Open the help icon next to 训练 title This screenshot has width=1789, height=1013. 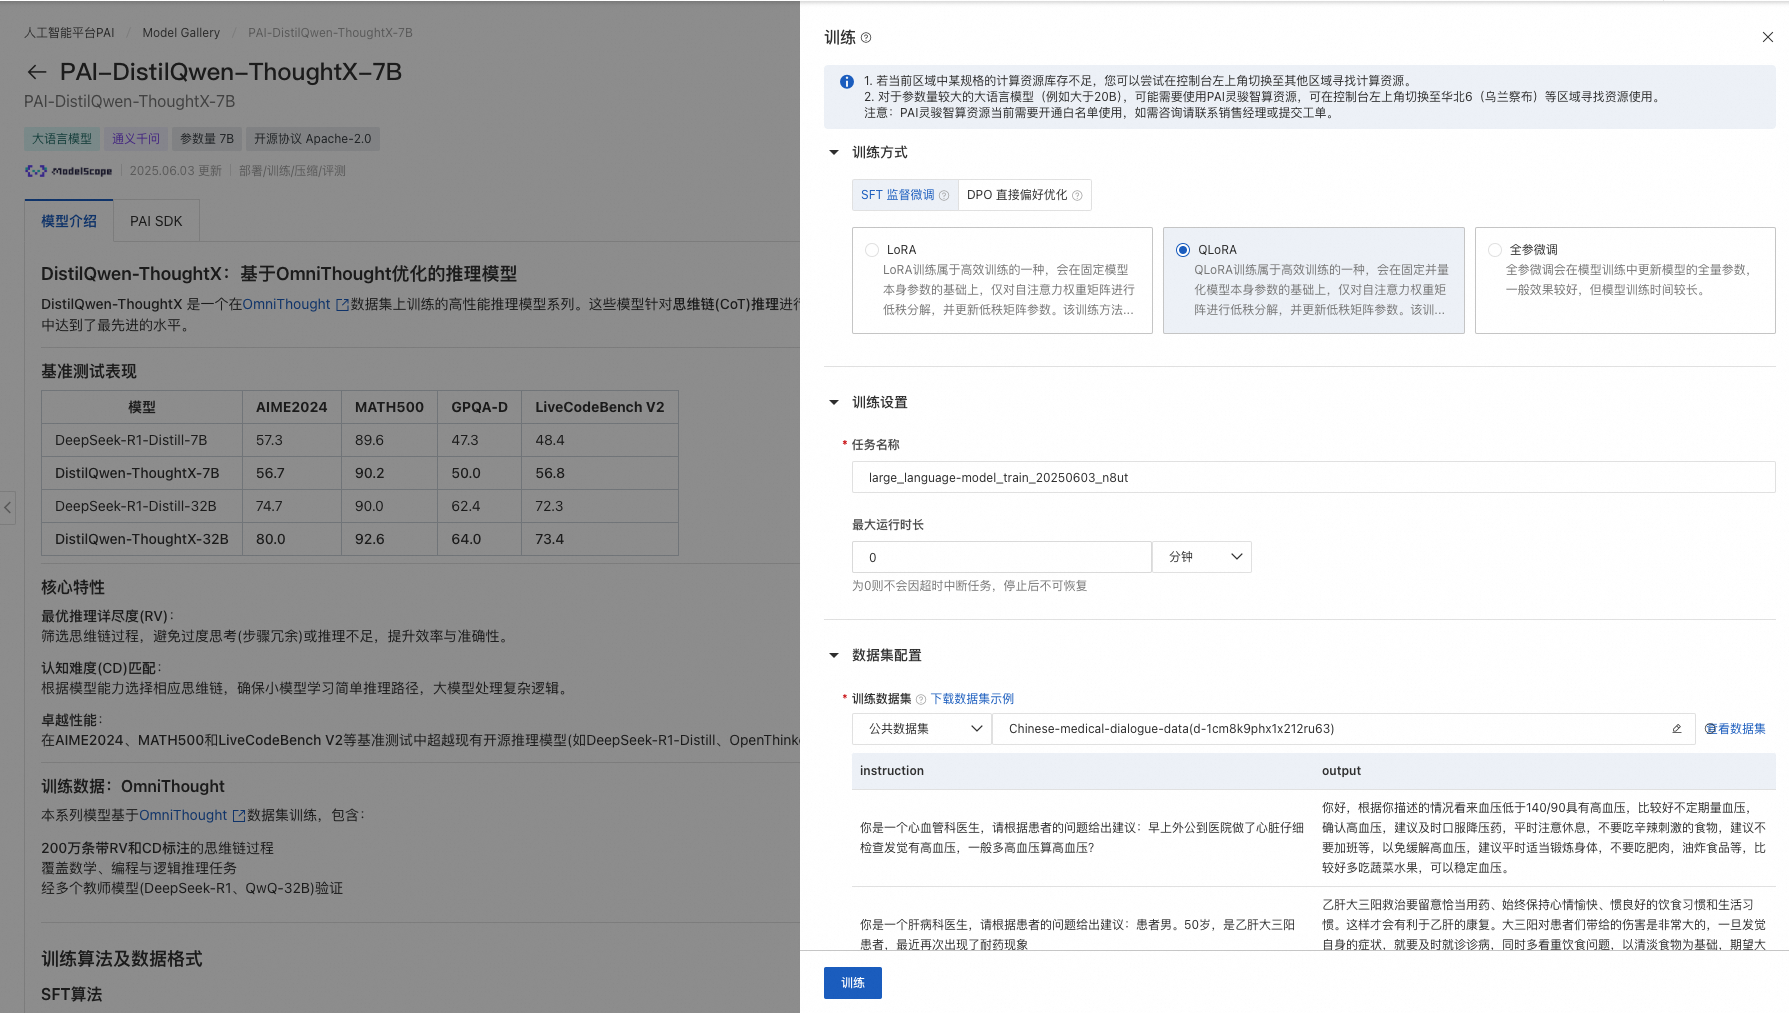coord(866,38)
